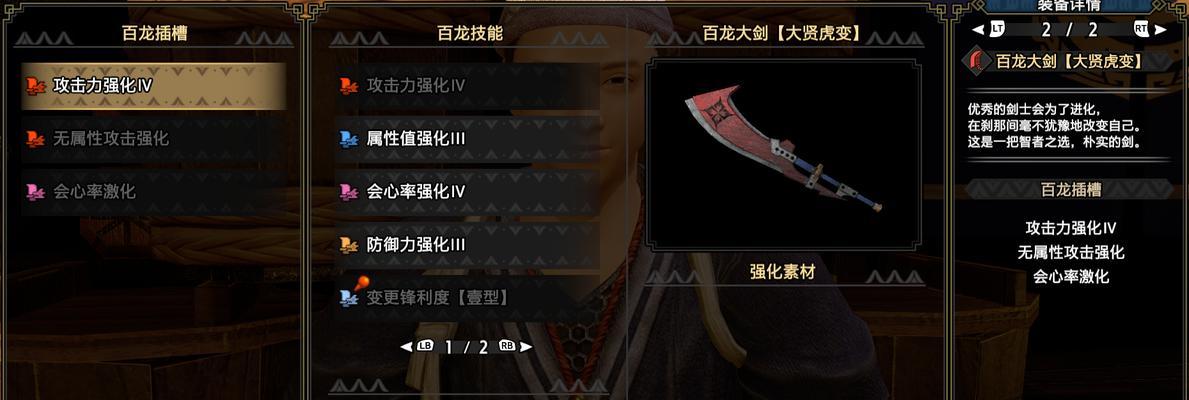Select the 无属性攻击强化 slot row
This screenshot has width=1189, height=400.
pos(153,139)
